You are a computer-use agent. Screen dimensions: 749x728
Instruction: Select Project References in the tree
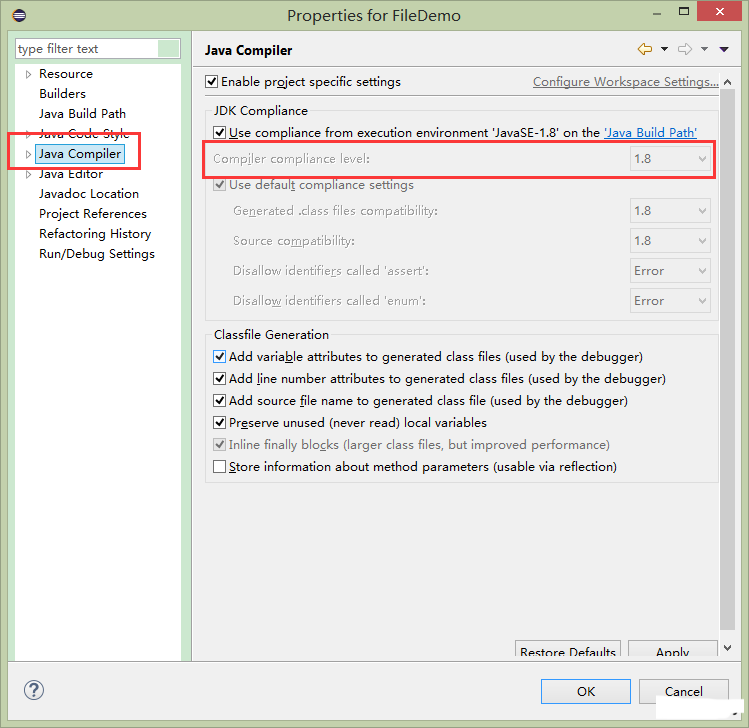point(93,214)
